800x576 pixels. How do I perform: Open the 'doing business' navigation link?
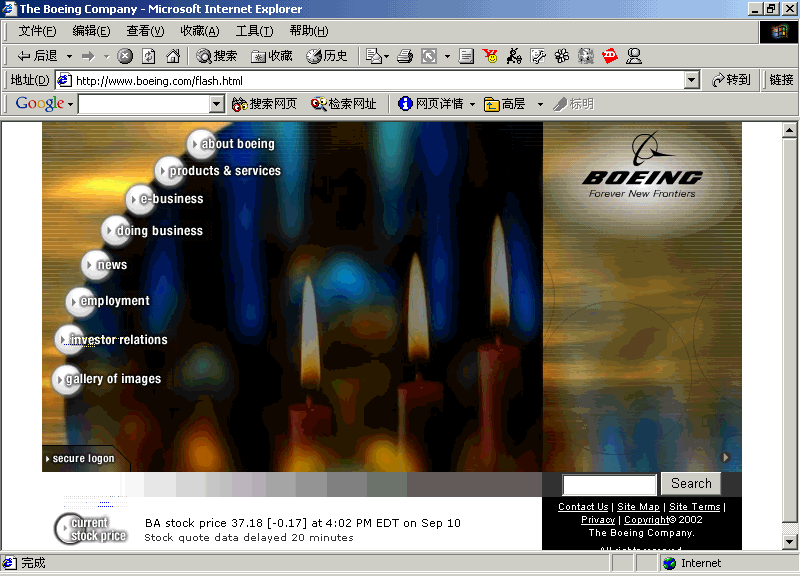(154, 231)
